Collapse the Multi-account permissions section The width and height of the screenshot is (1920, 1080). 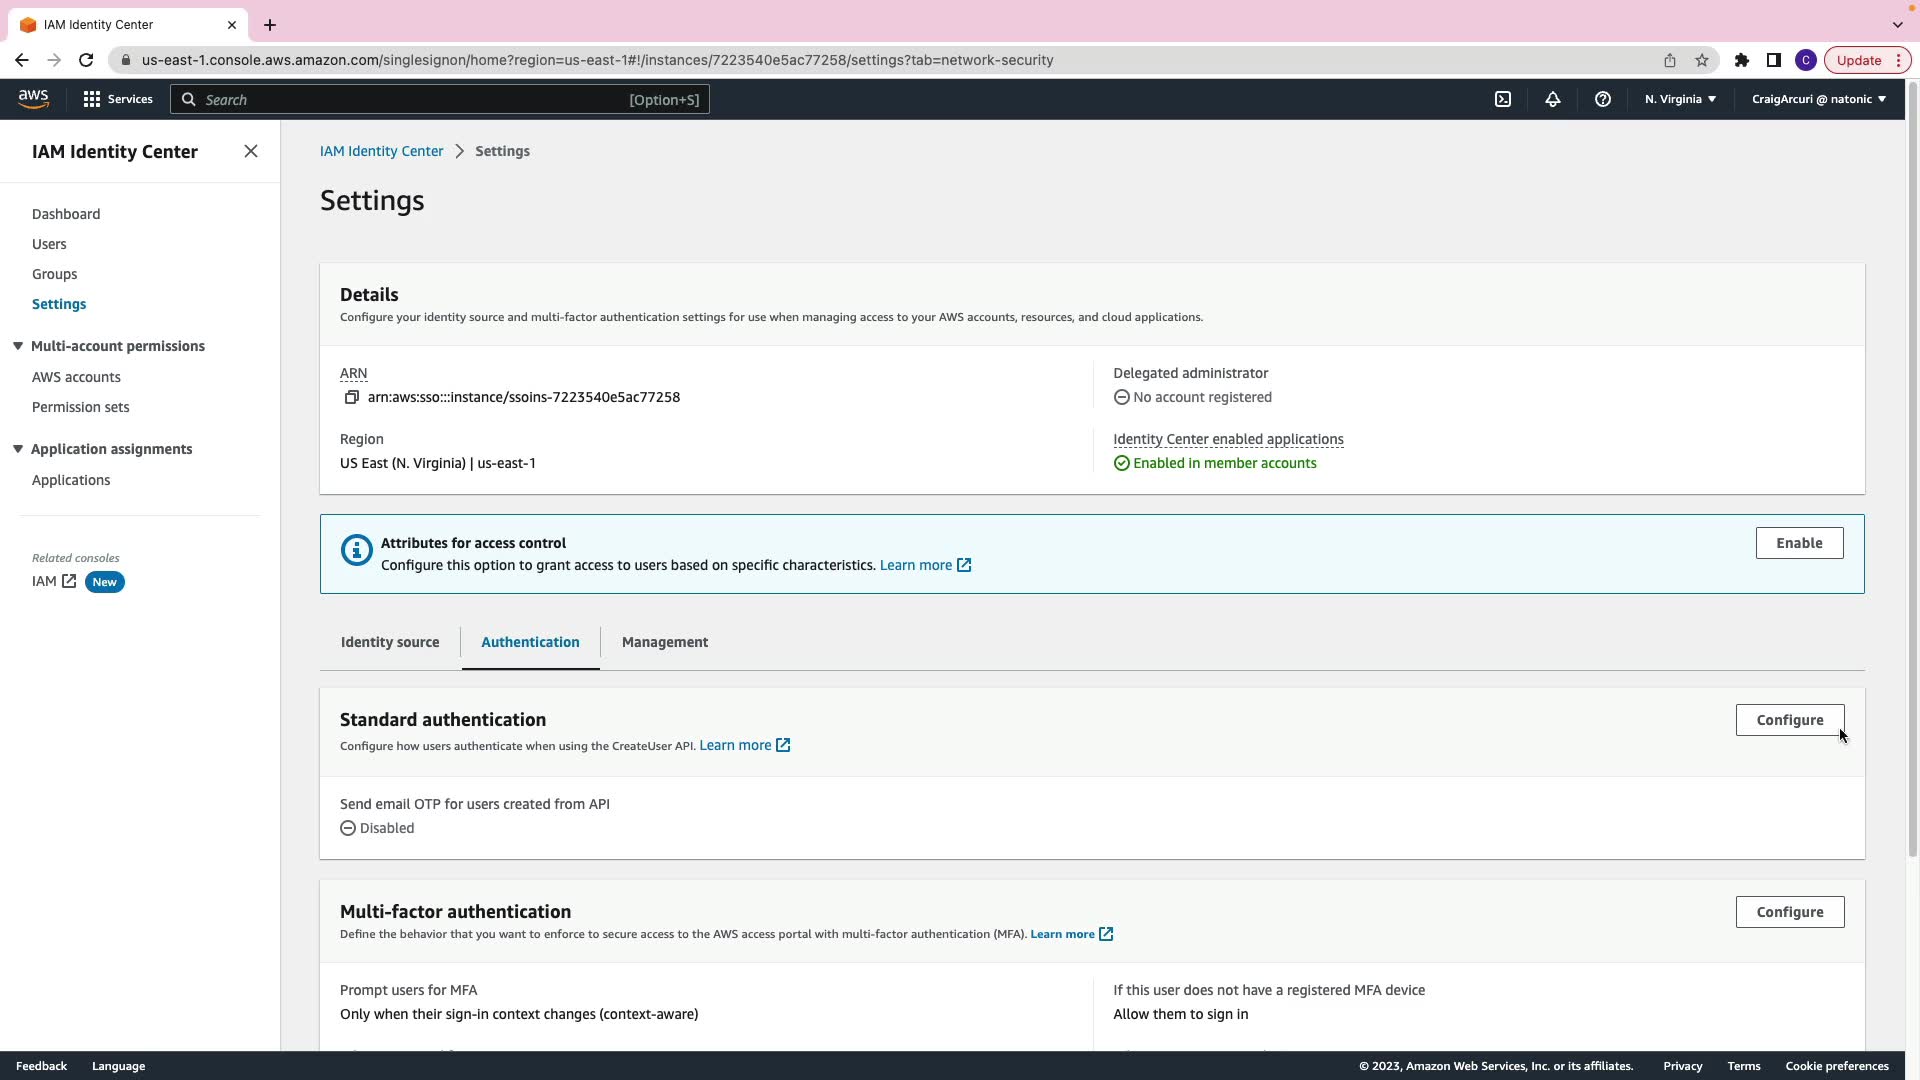pos(18,346)
